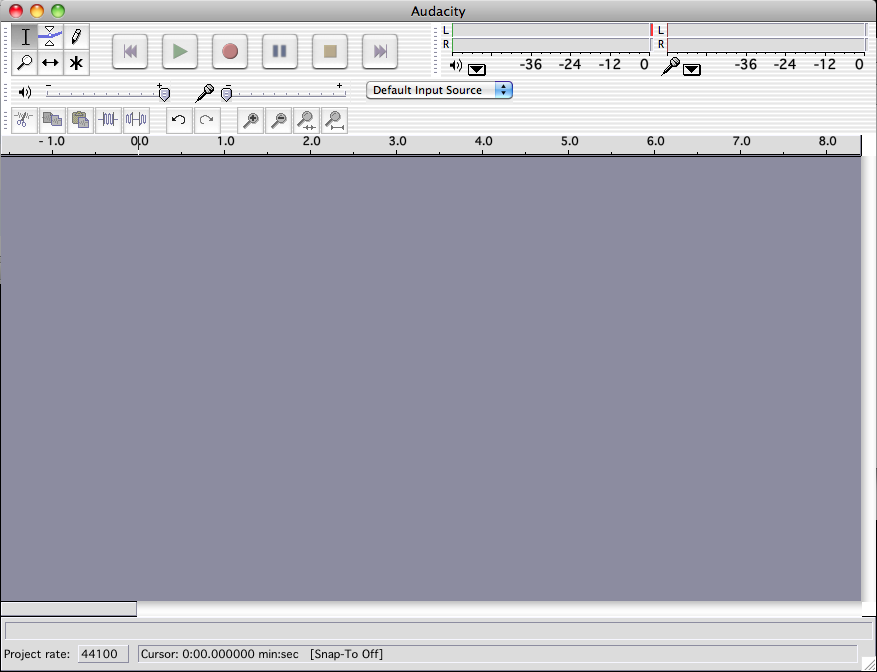Select the Envelope tool
Screen dimensions: 877x672
coord(50,38)
